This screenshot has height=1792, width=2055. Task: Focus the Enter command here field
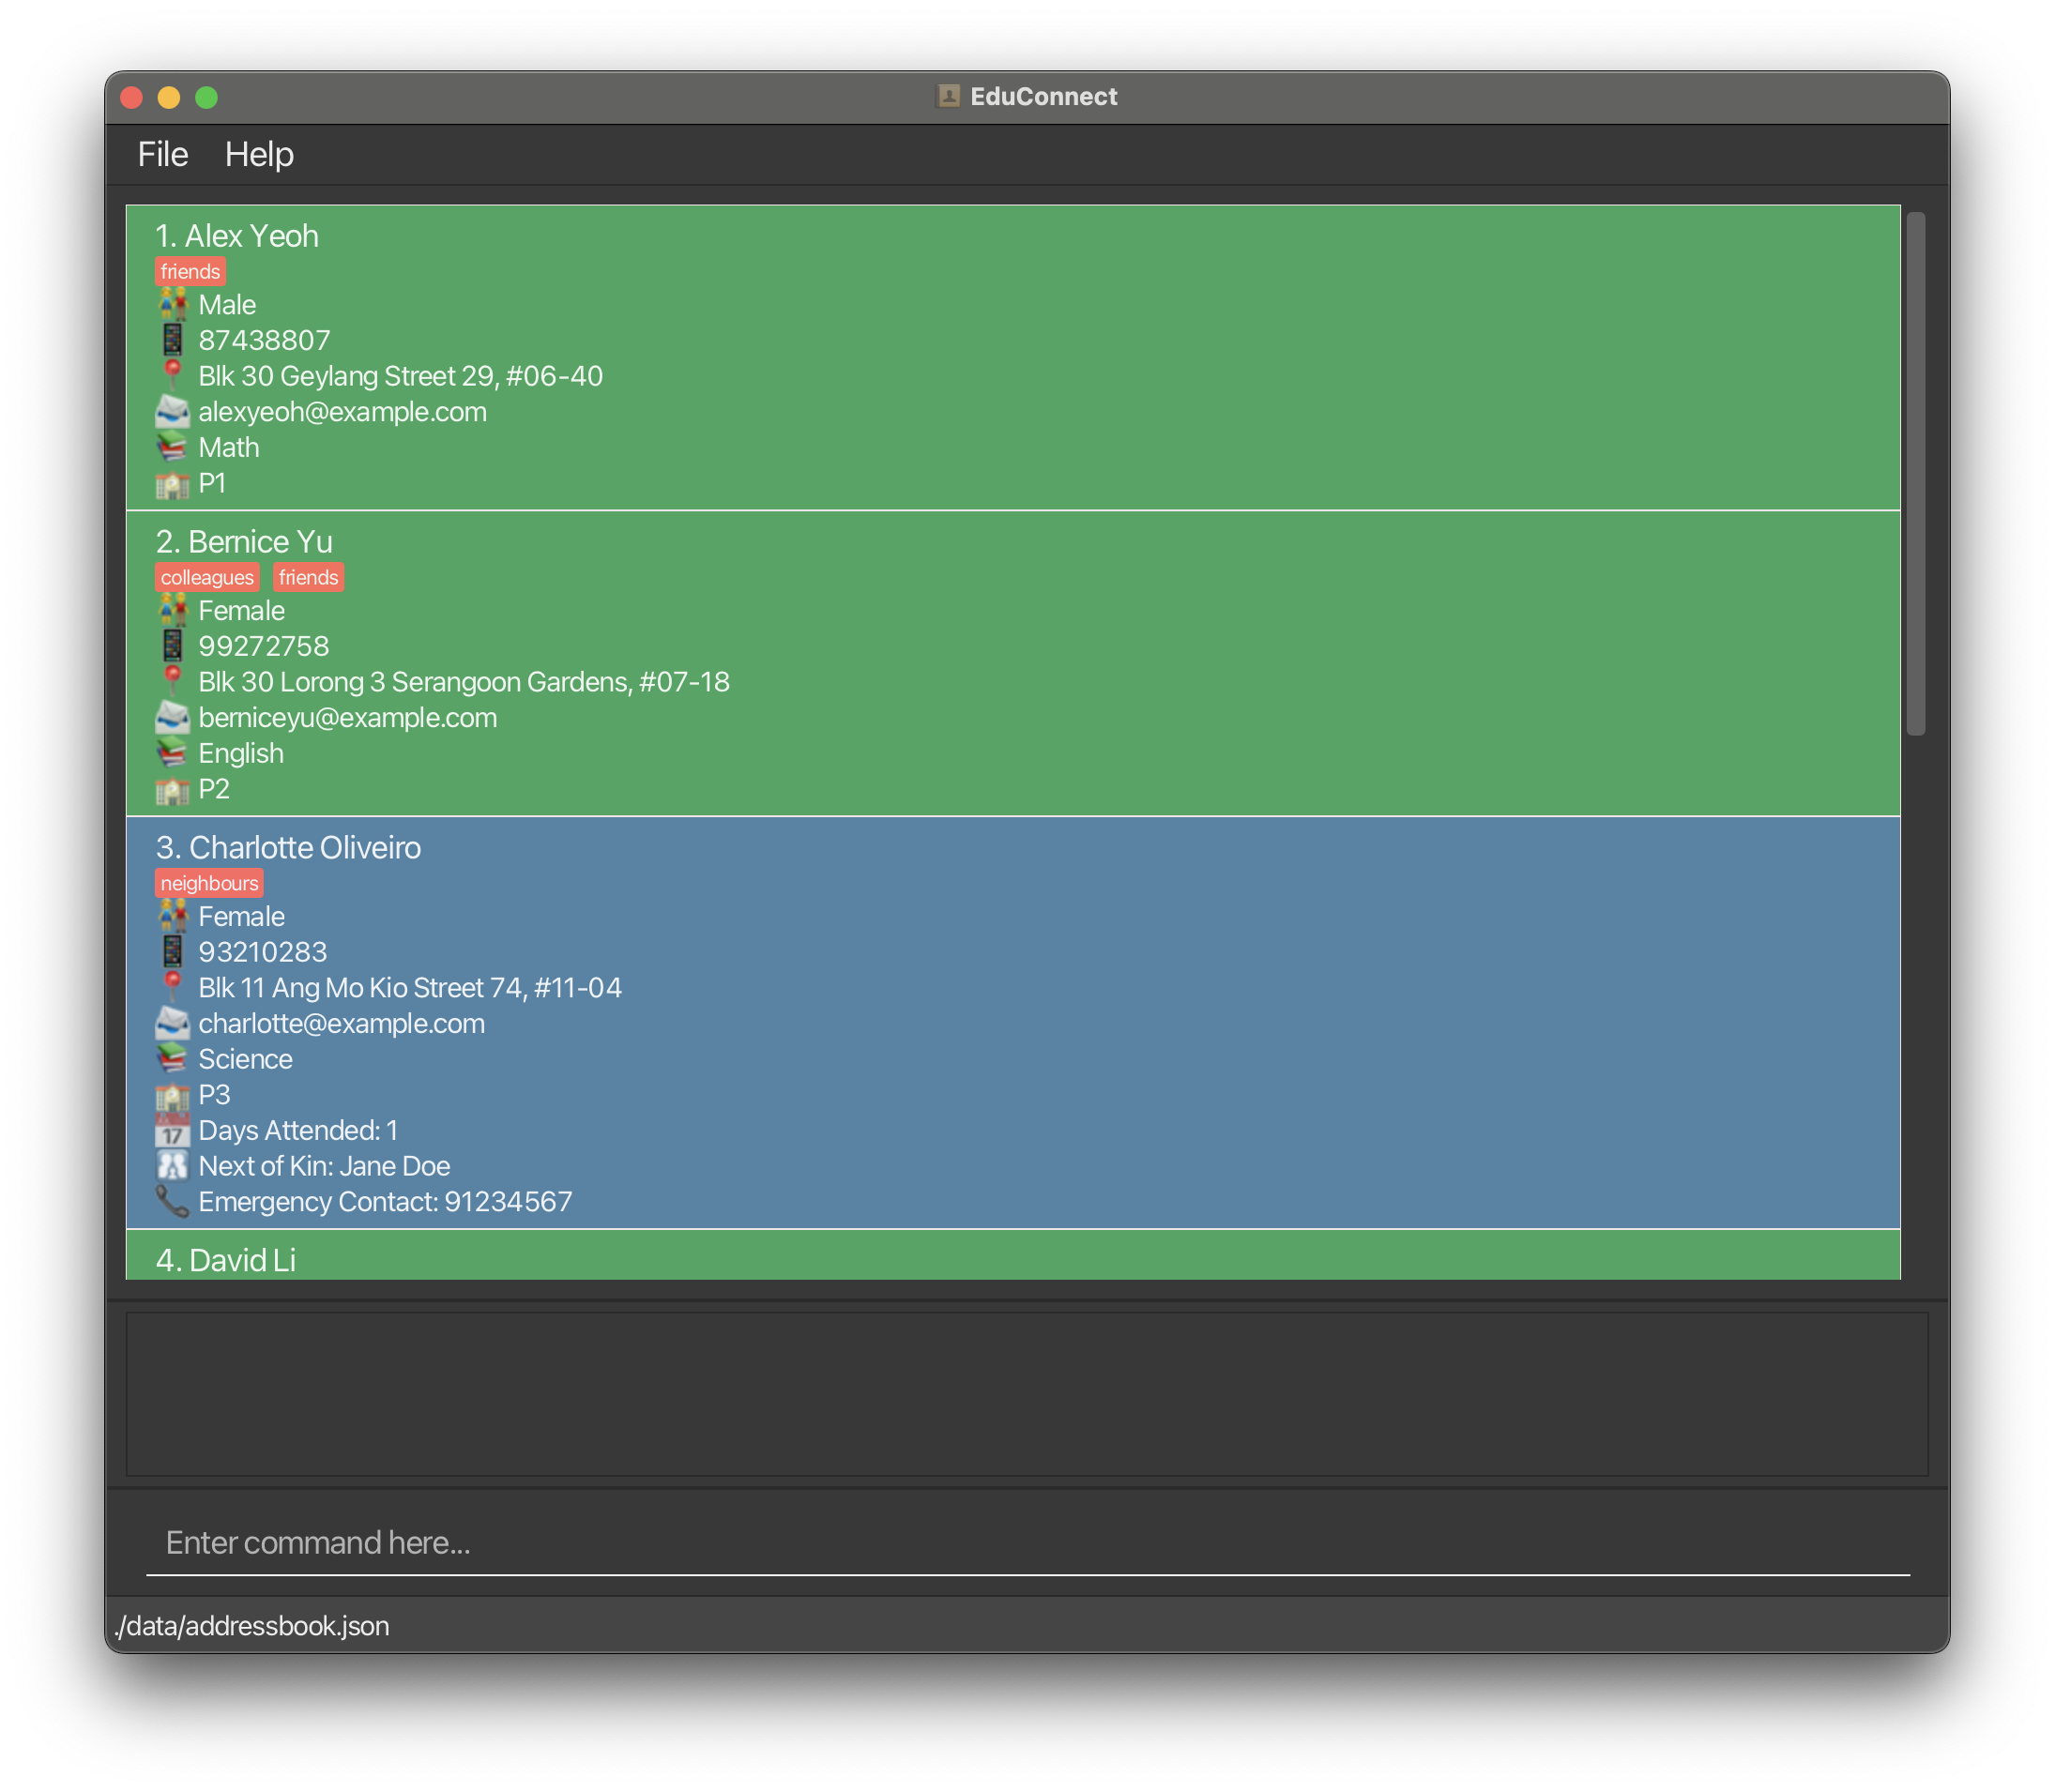pyautogui.click(x=1027, y=1542)
